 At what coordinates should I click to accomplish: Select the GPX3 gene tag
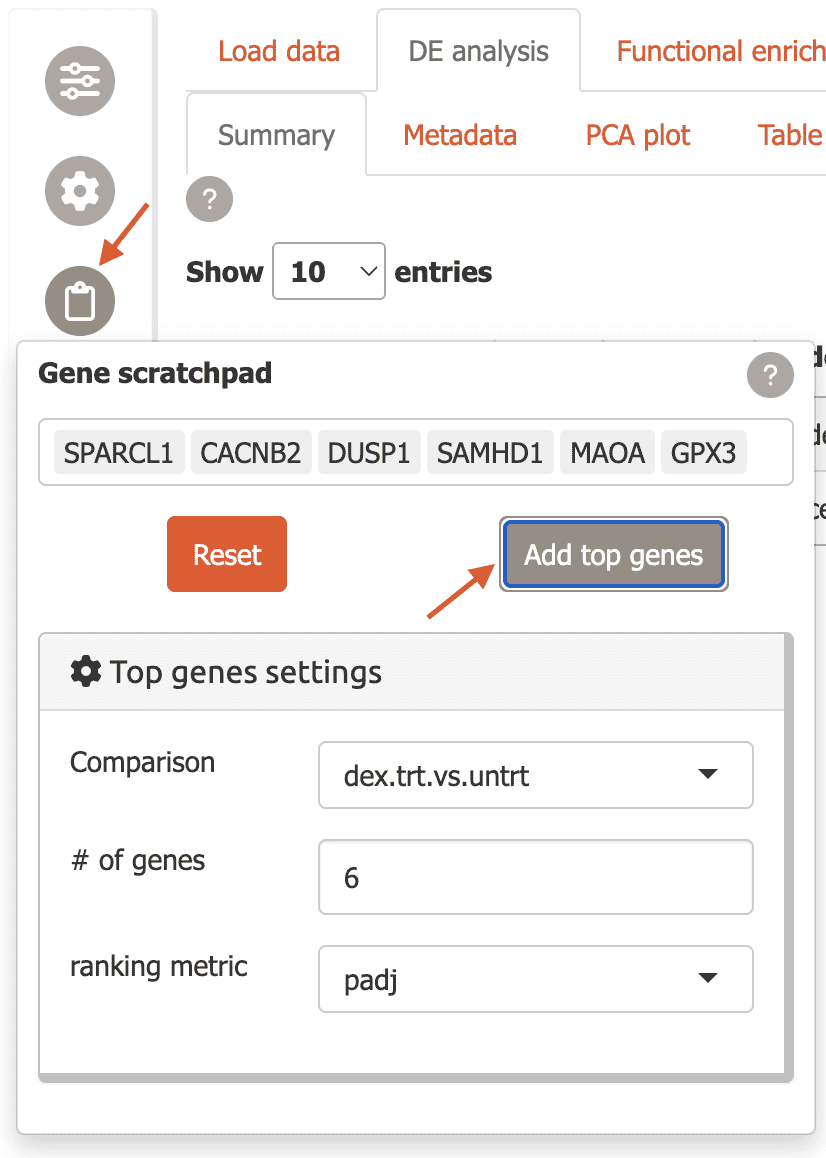coord(703,453)
